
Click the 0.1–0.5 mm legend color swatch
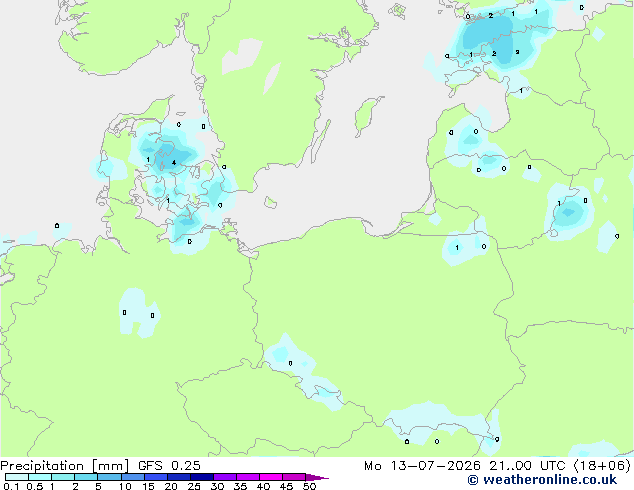[x=17, y=477]
